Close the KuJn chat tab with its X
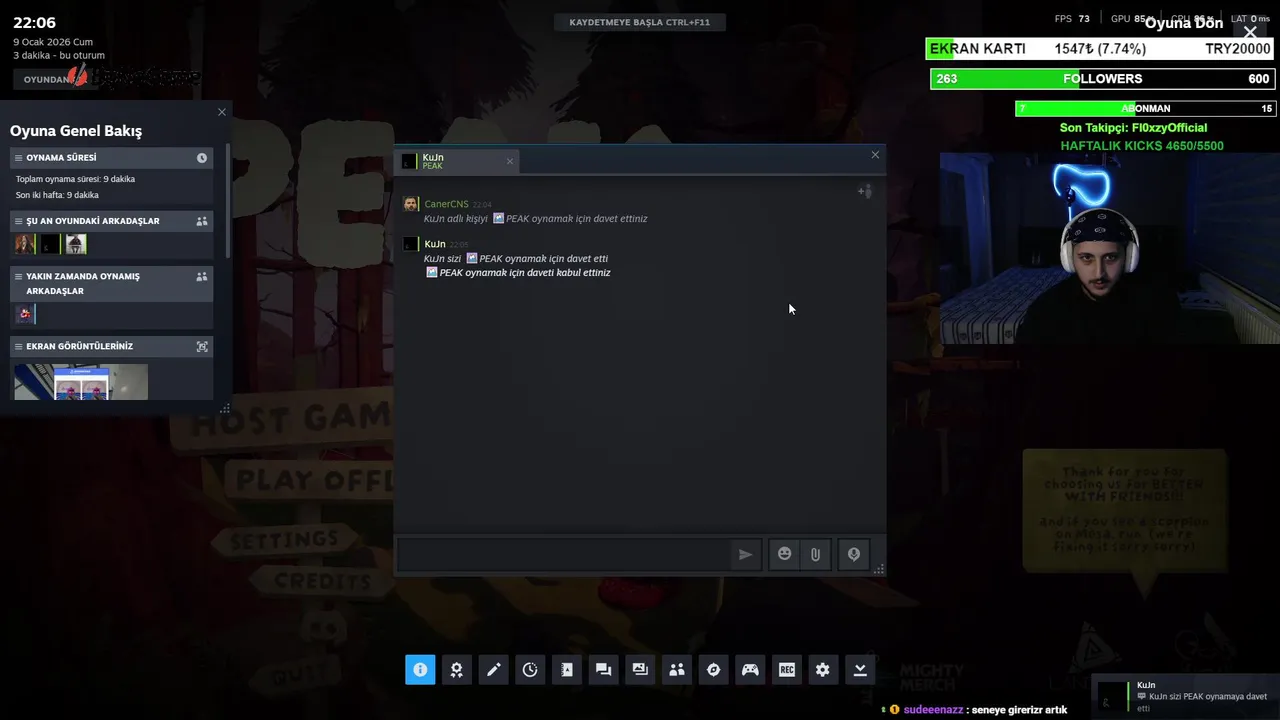1280x720 pixels. pyautogui.click(x=509, y=161)
